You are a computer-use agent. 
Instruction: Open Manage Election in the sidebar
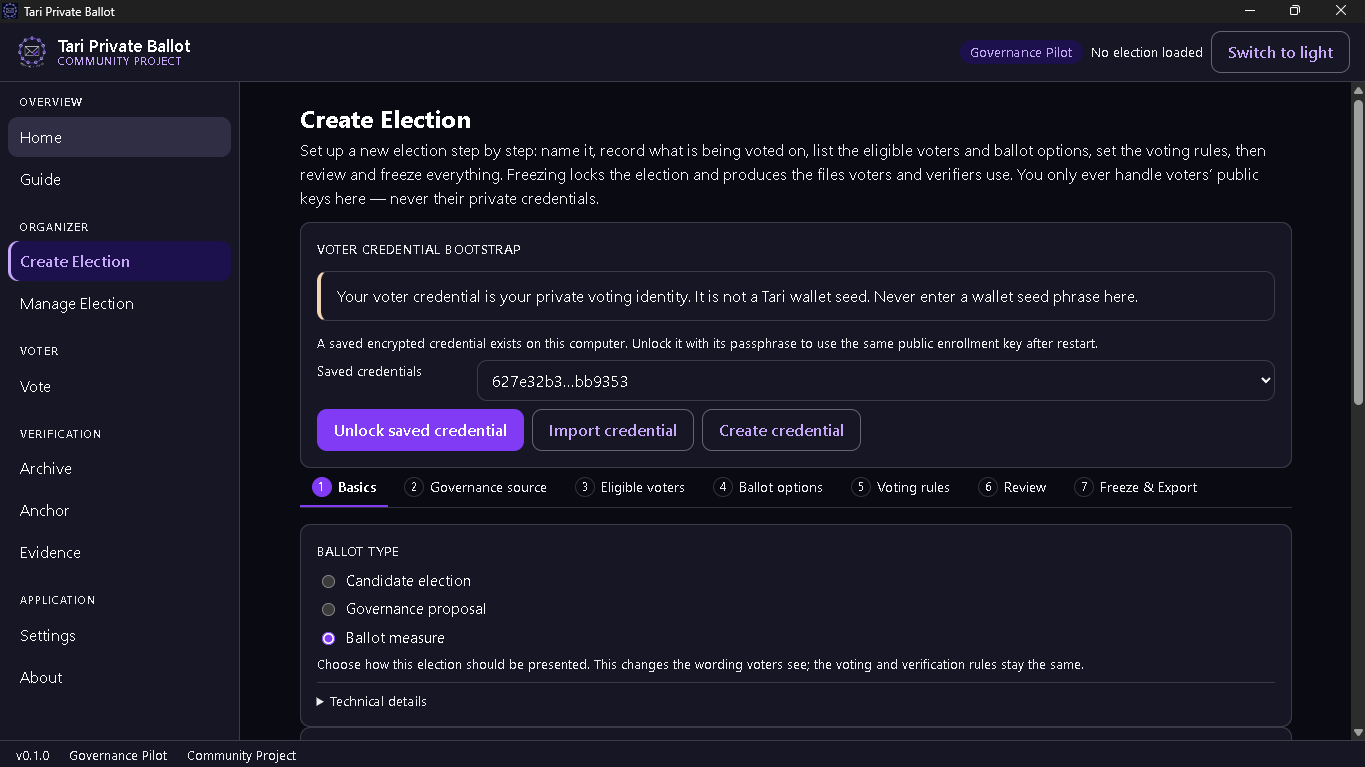coord(119,303)
